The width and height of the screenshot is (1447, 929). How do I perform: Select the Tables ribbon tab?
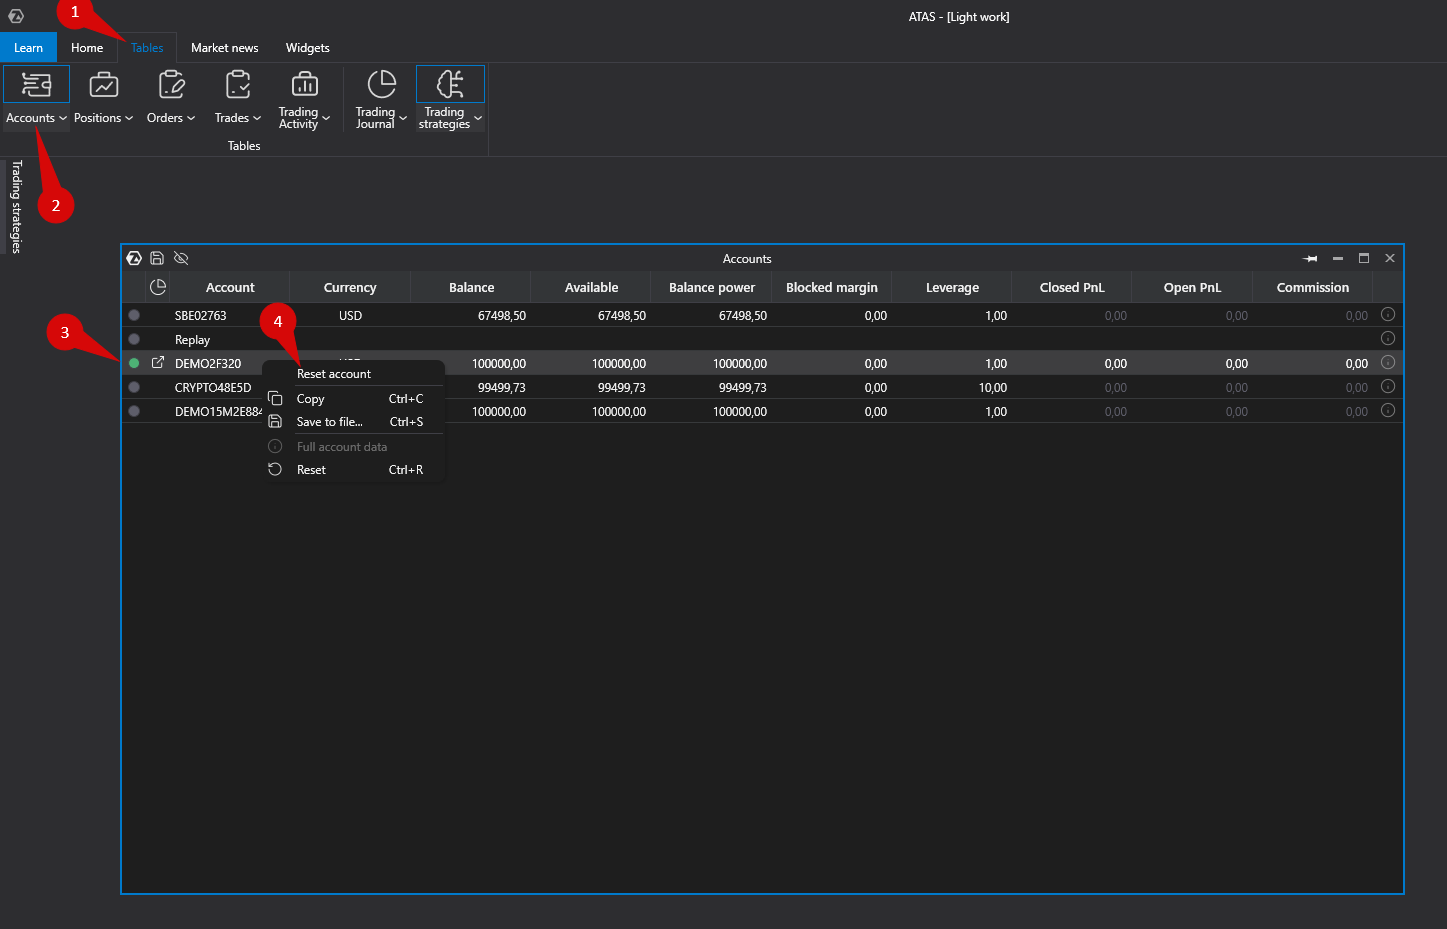[147, 48]
